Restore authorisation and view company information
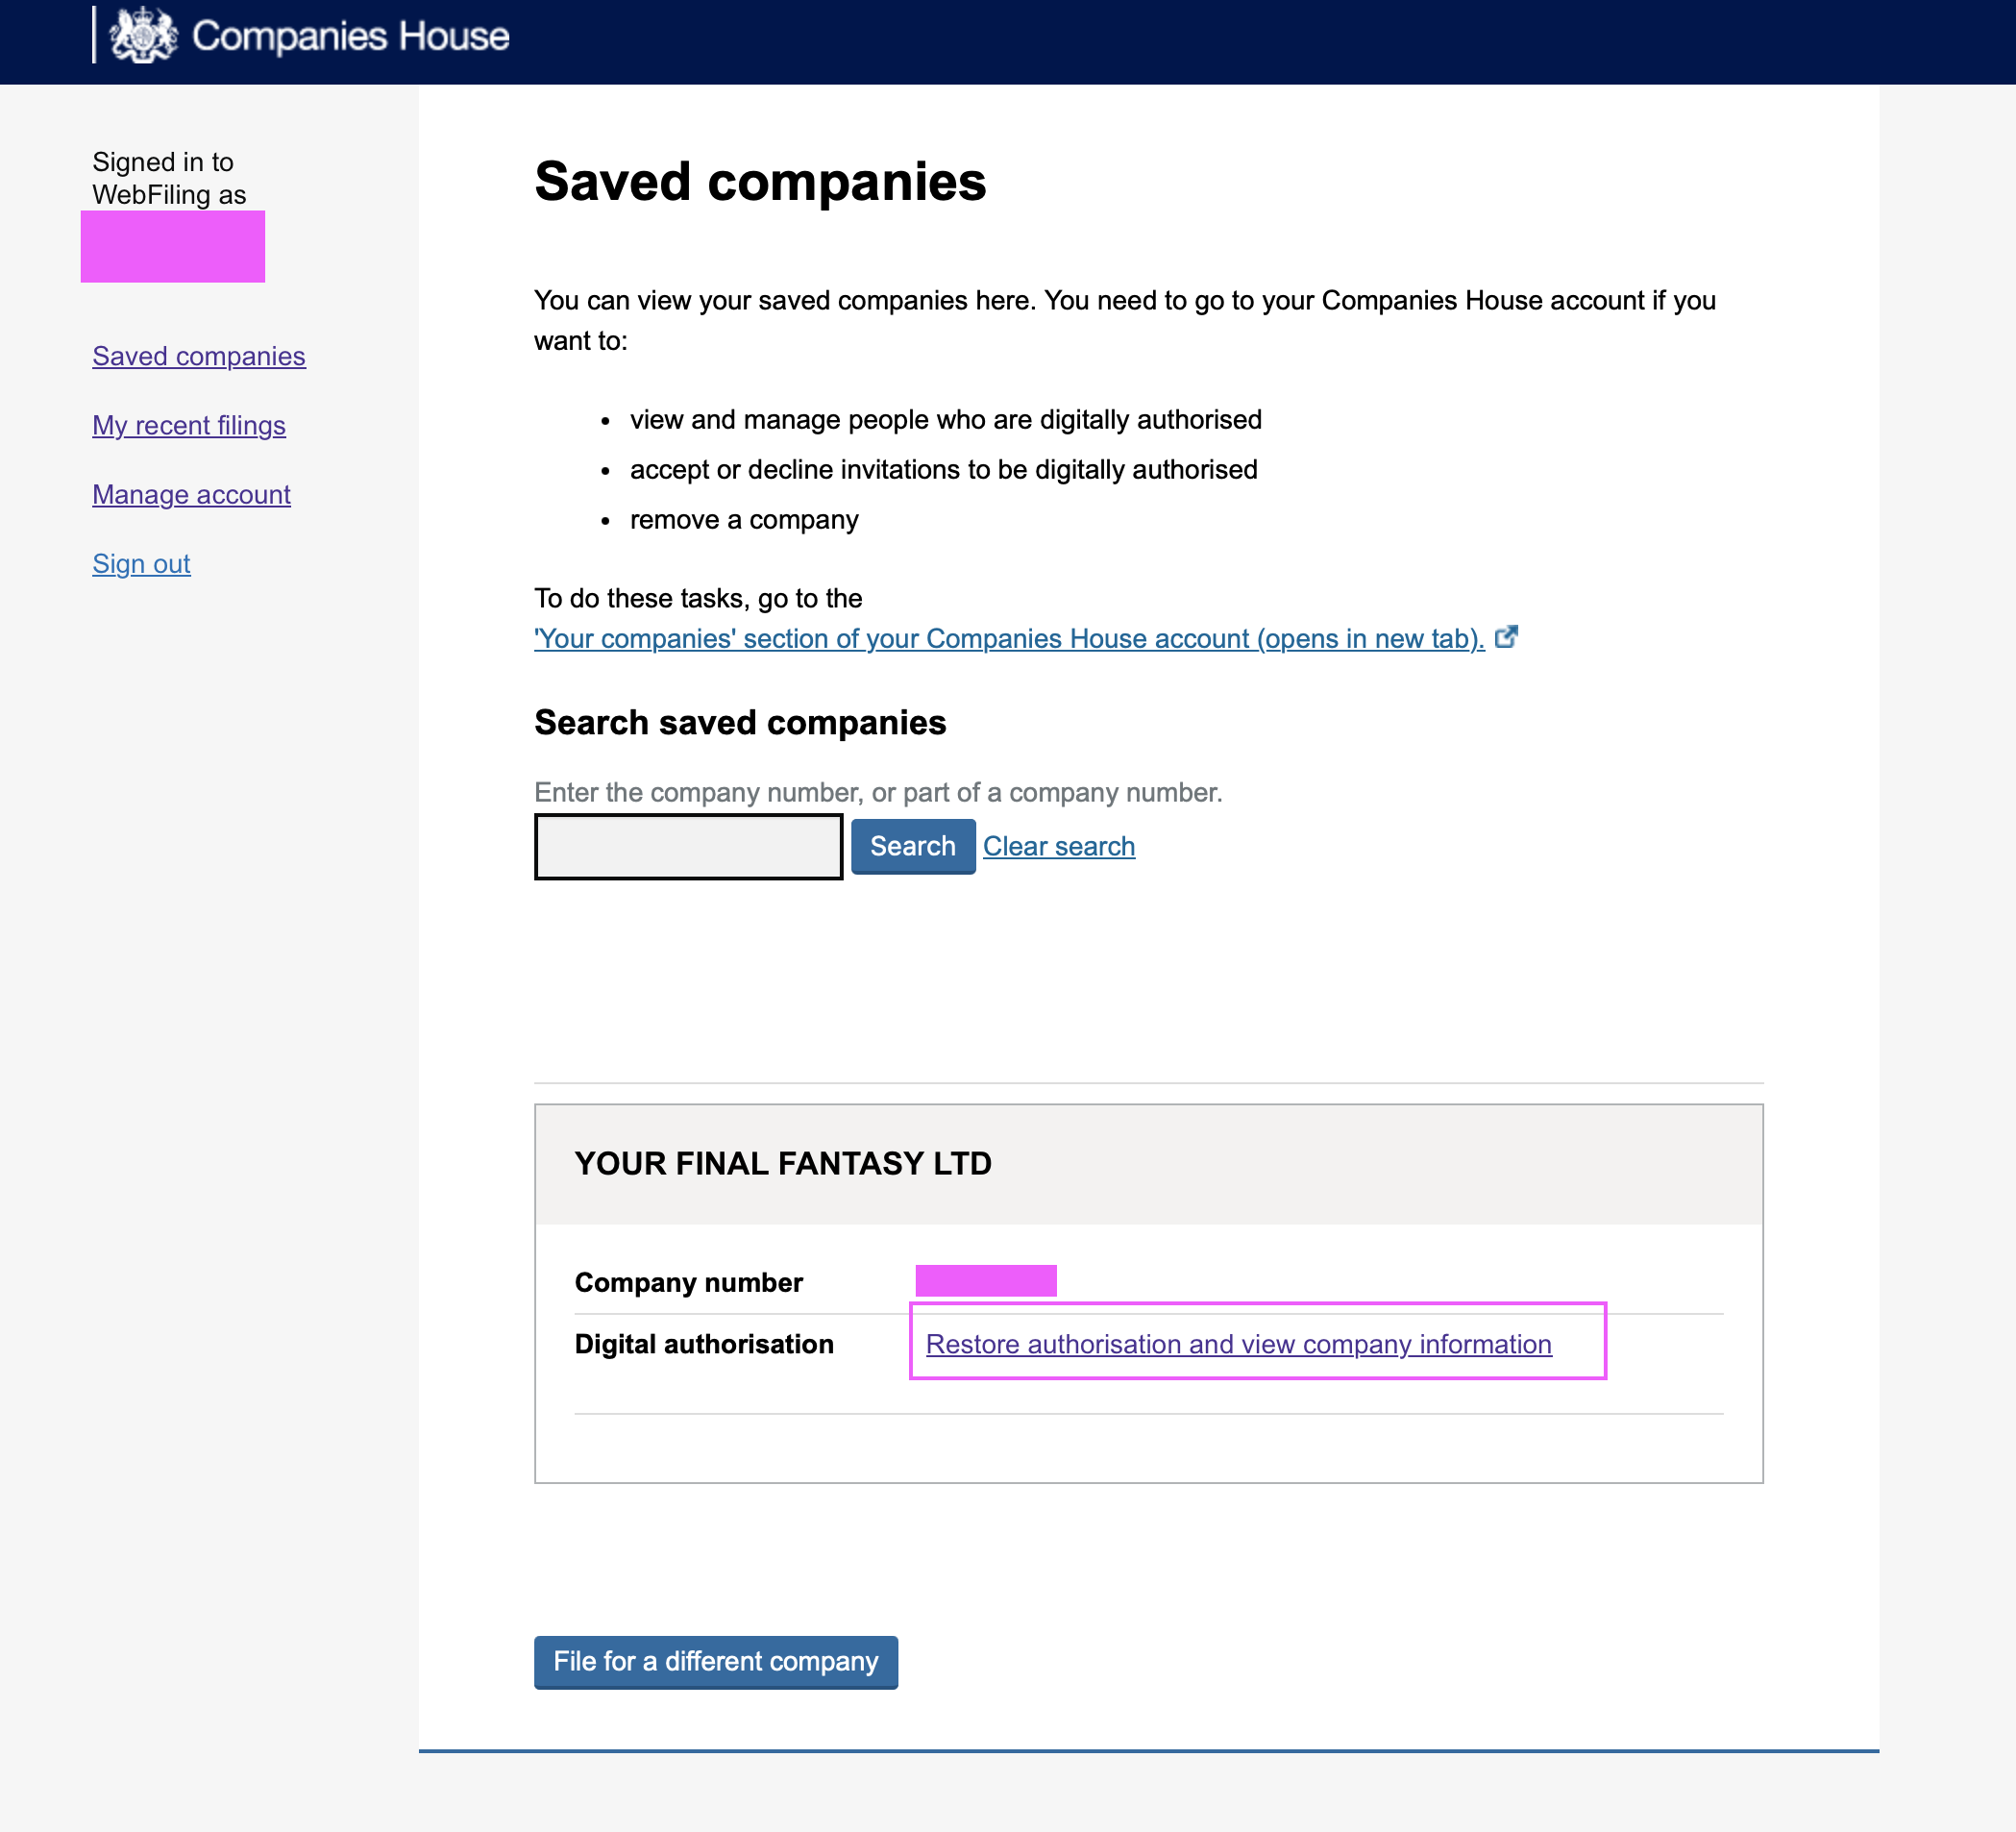Viewport: 2016px width, 1832px height. click(x=1238, y=1344)
